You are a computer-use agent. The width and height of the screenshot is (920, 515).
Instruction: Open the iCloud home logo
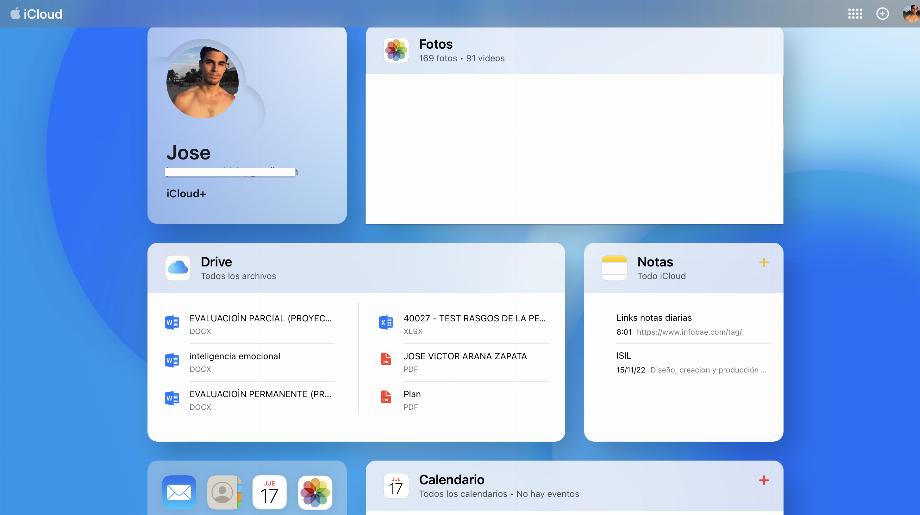click(x=36, y=13)
